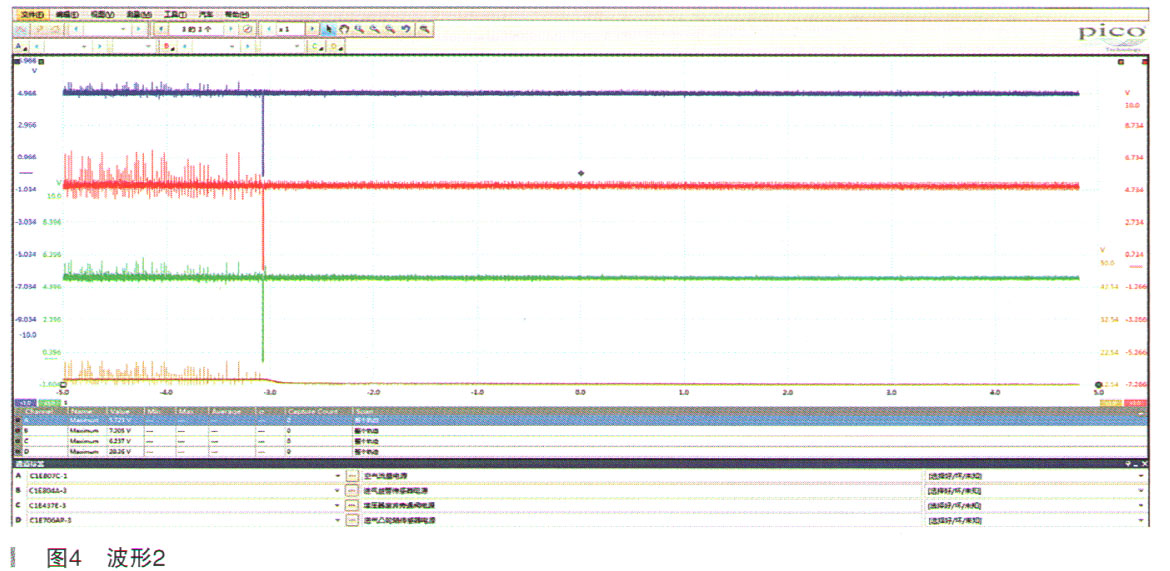Viewport: 1170px width, 571px height.
Task: Select row B with value 7.205 V
Action: point(582,431)
